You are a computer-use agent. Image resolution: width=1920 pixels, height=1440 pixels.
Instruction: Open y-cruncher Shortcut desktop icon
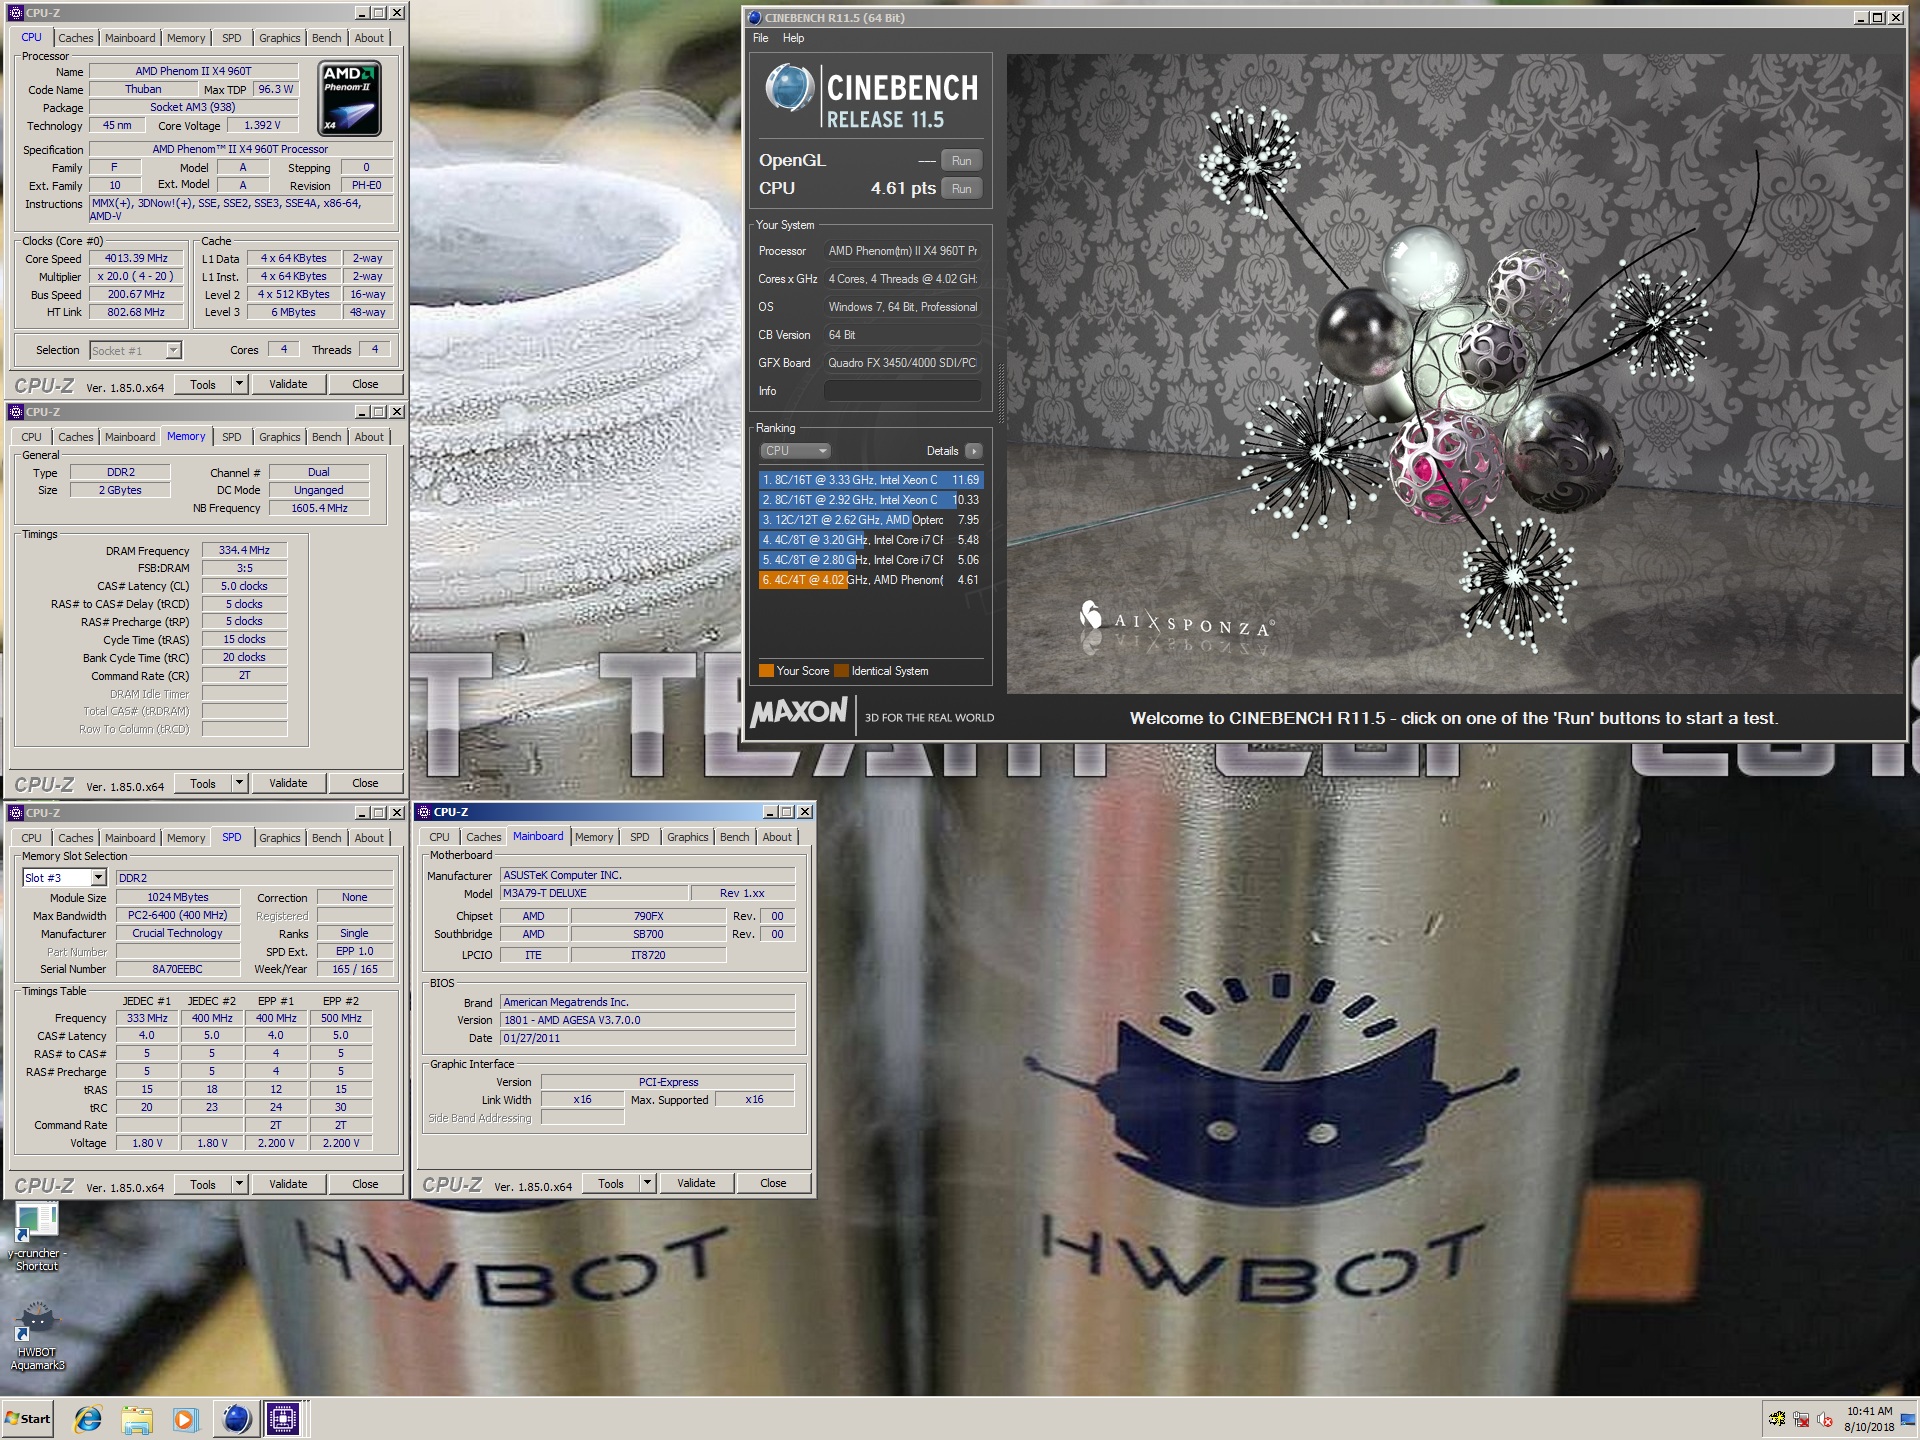(x=37, y=1237)
